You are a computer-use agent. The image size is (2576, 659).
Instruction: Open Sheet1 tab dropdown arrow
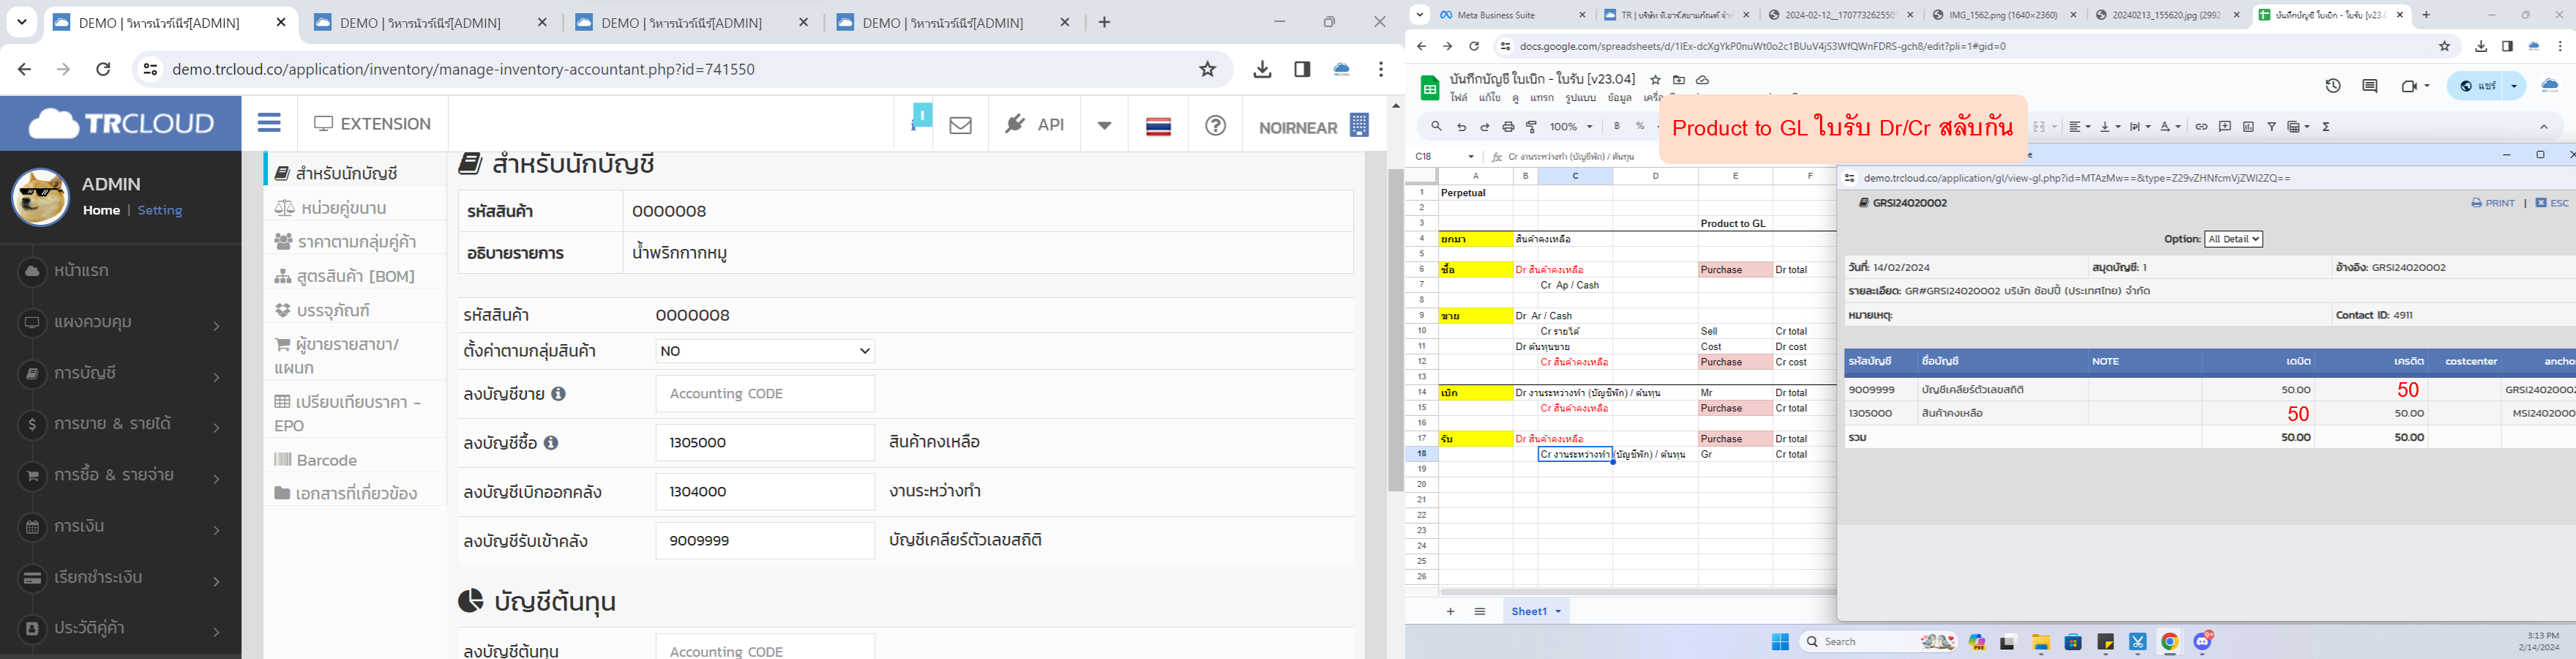tap(1557, 611)
